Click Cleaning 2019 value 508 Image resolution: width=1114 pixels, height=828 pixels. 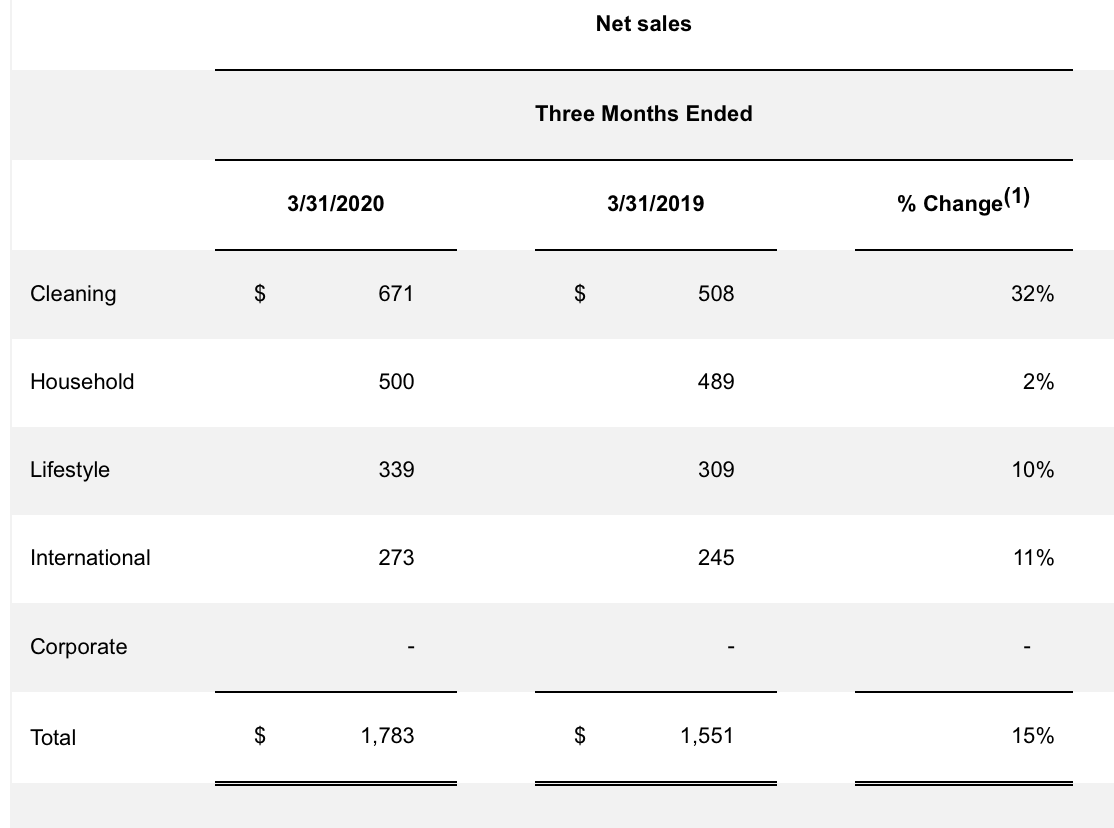716,294
